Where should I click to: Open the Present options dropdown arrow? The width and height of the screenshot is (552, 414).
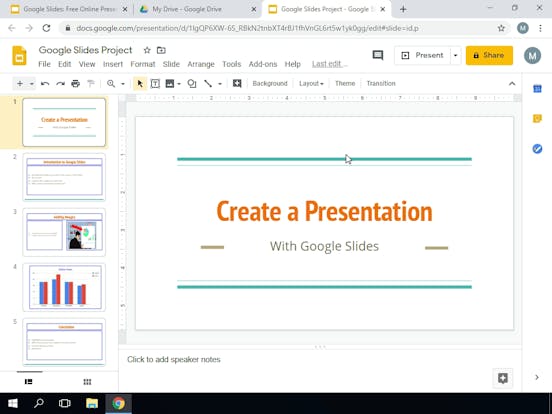[455, 55]
